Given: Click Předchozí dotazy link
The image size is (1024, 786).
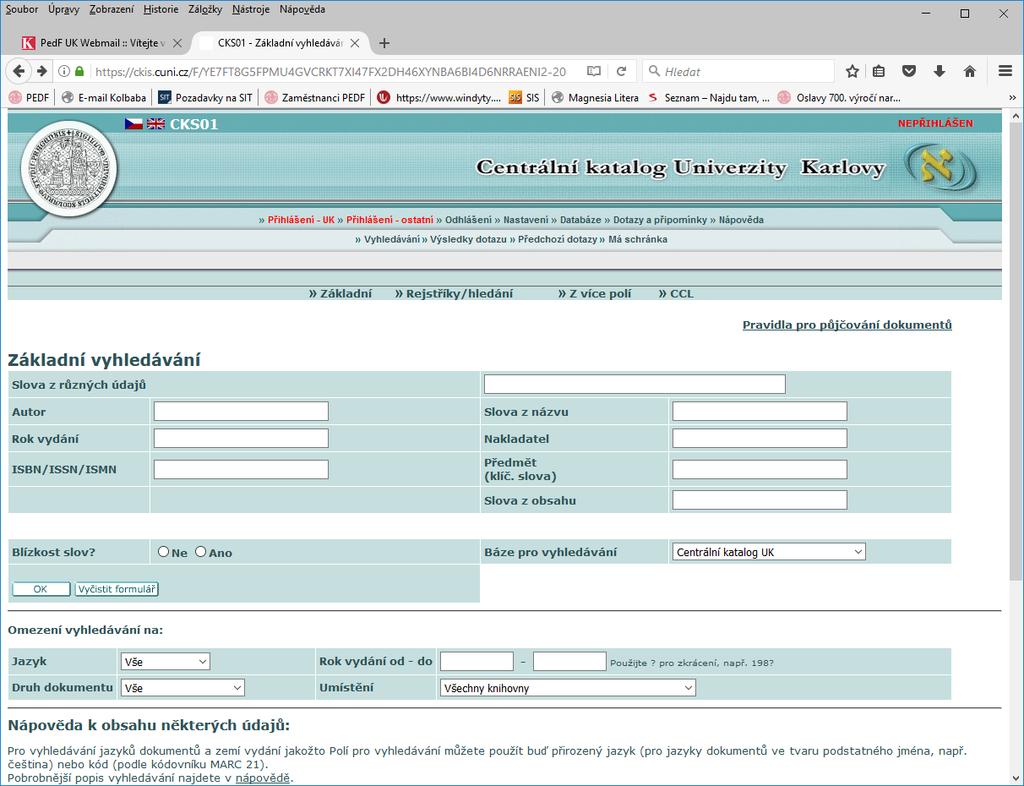Looking at the screenshot, I should point(557,240).
